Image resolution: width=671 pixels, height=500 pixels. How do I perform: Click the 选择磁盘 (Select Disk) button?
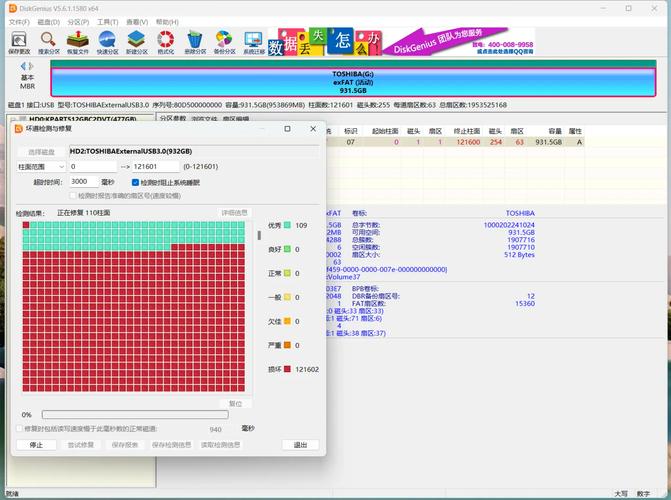point(42,152)
